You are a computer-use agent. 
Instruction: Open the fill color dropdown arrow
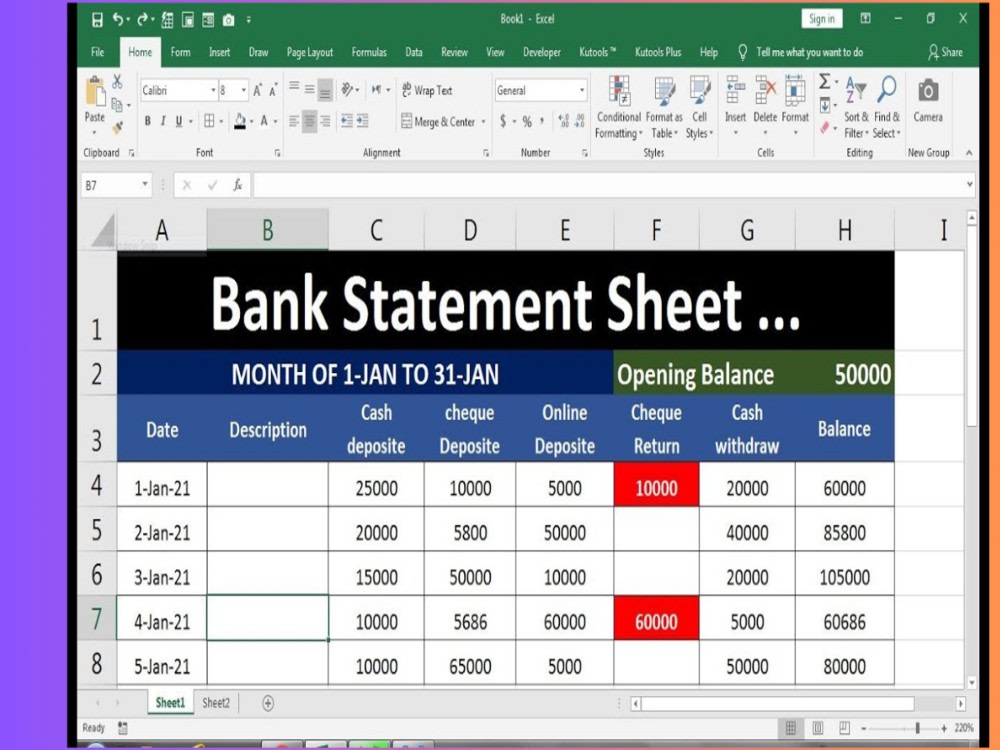pyautogui.click(x=251, y=121)
